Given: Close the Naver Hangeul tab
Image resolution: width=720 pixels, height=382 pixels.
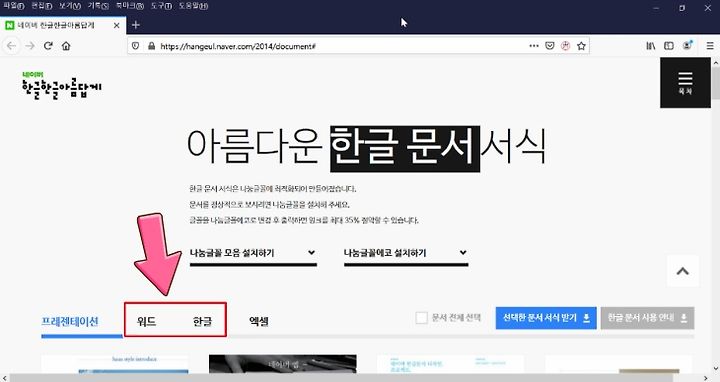Looking at the screenshot, I should coord(117,25).
